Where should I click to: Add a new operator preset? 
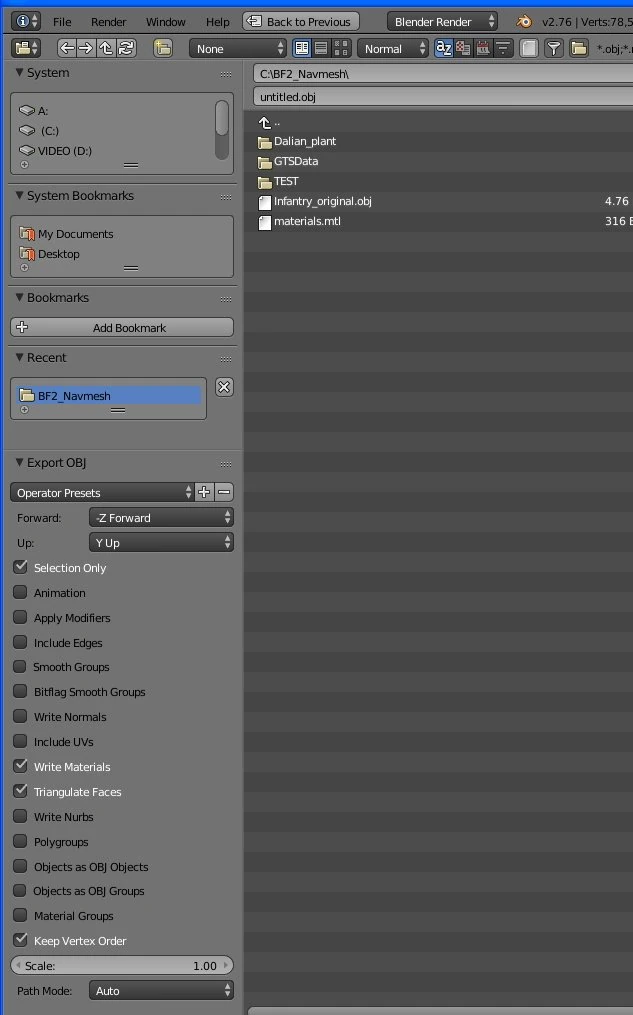point(204,492)
